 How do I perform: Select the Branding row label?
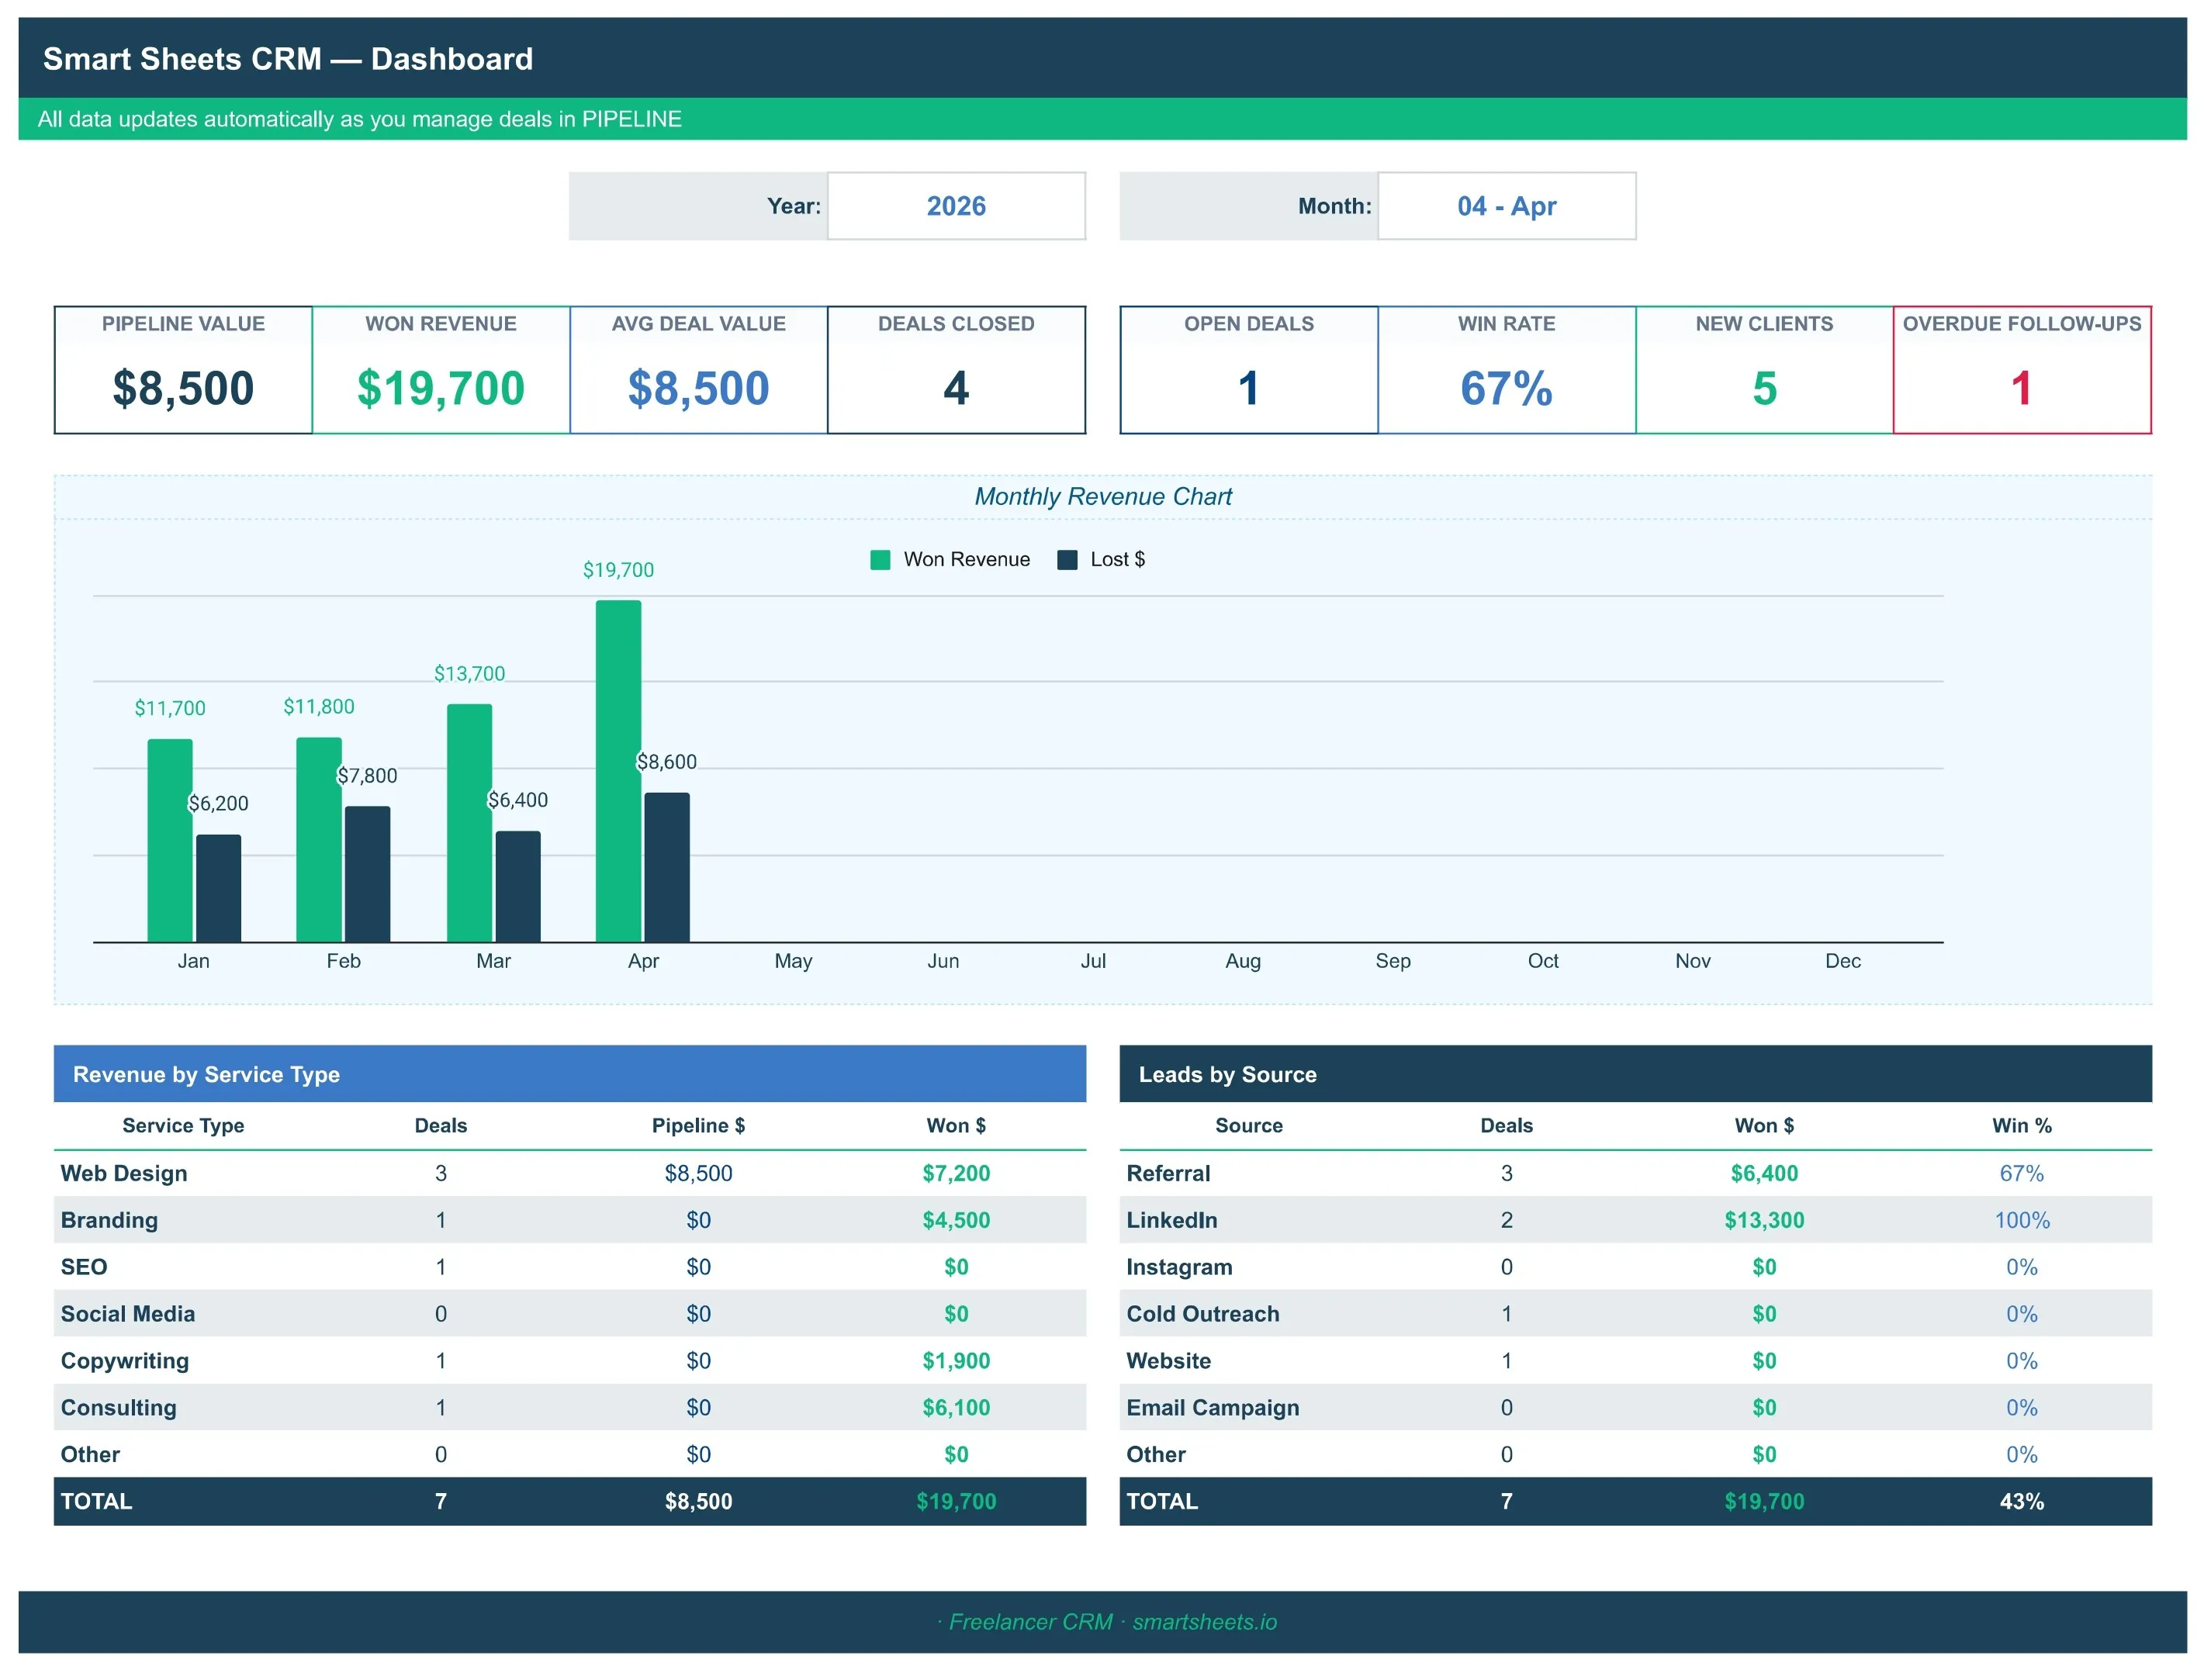coord(109,1220)
